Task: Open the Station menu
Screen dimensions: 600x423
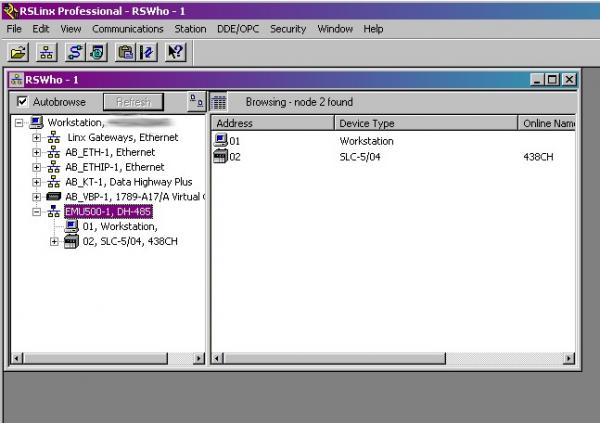Action: [190, 29]
